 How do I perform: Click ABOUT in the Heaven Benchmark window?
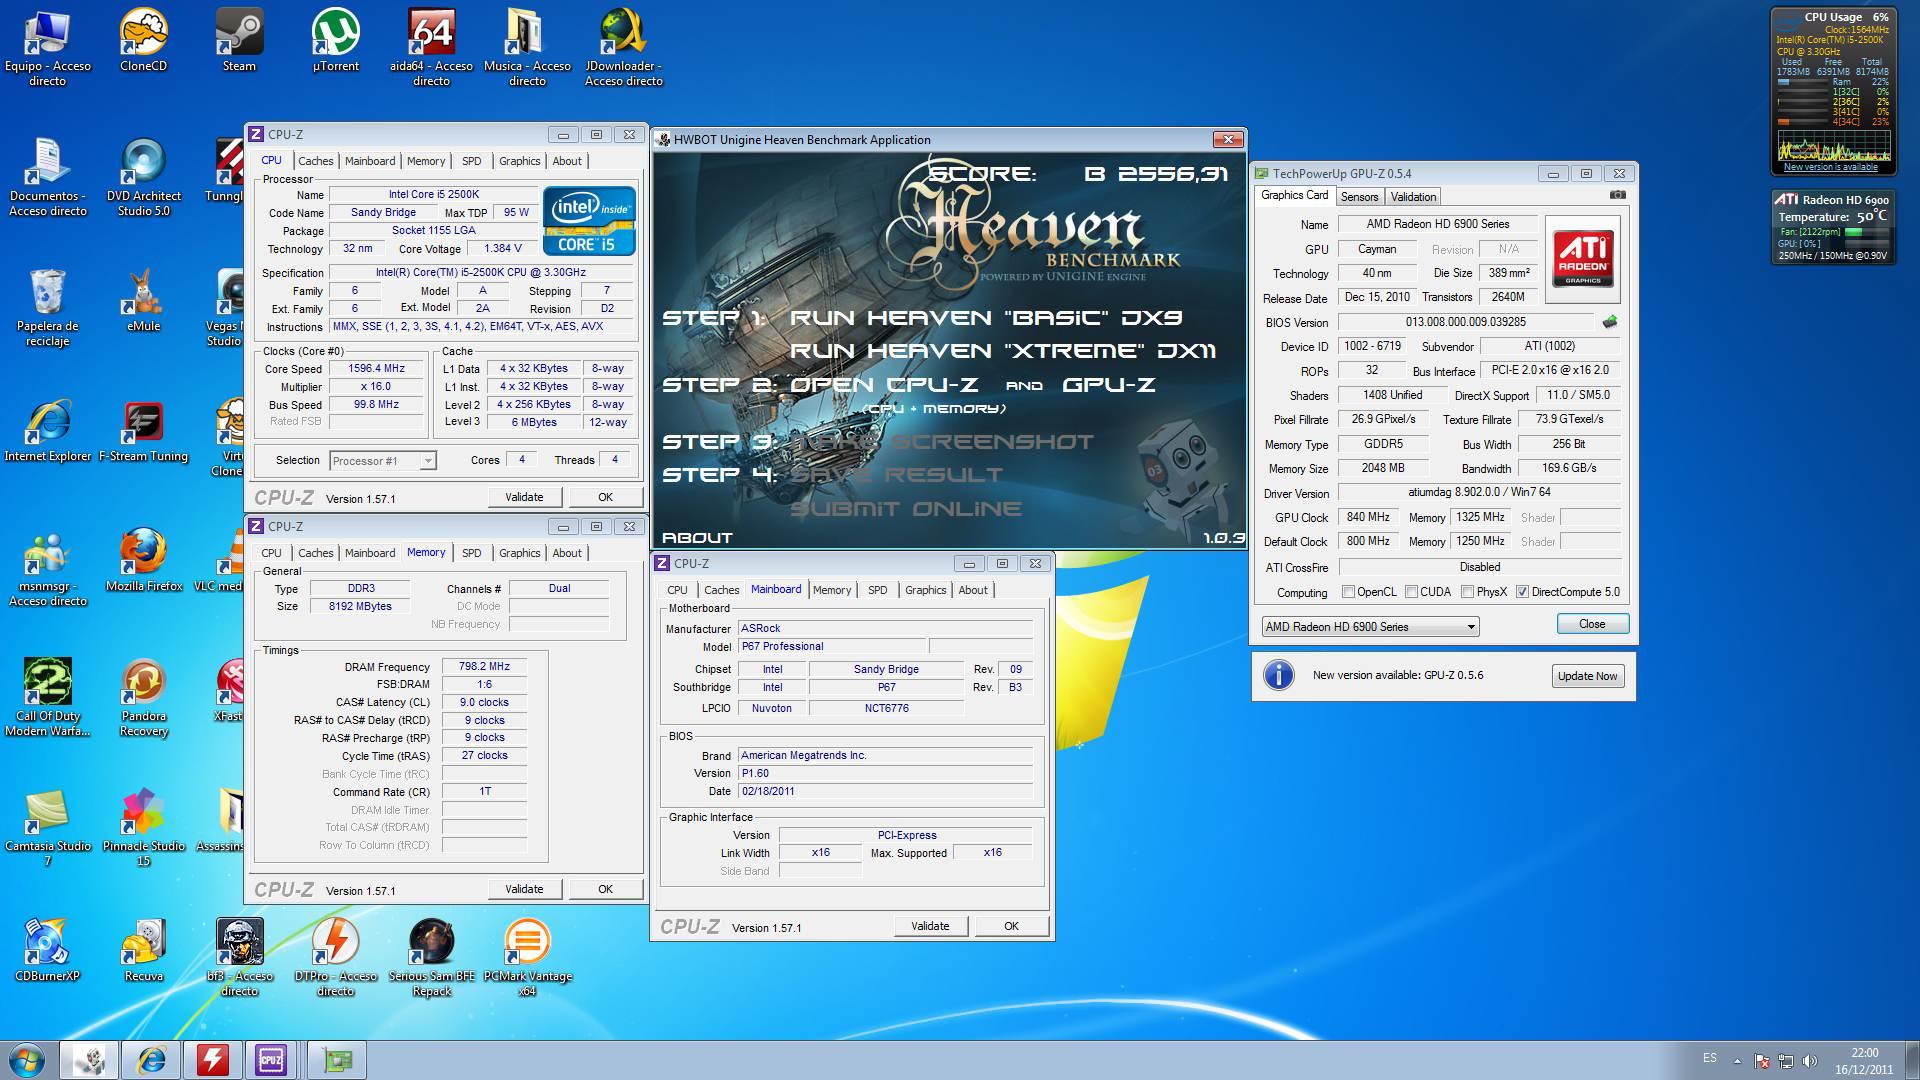(697, 538)
